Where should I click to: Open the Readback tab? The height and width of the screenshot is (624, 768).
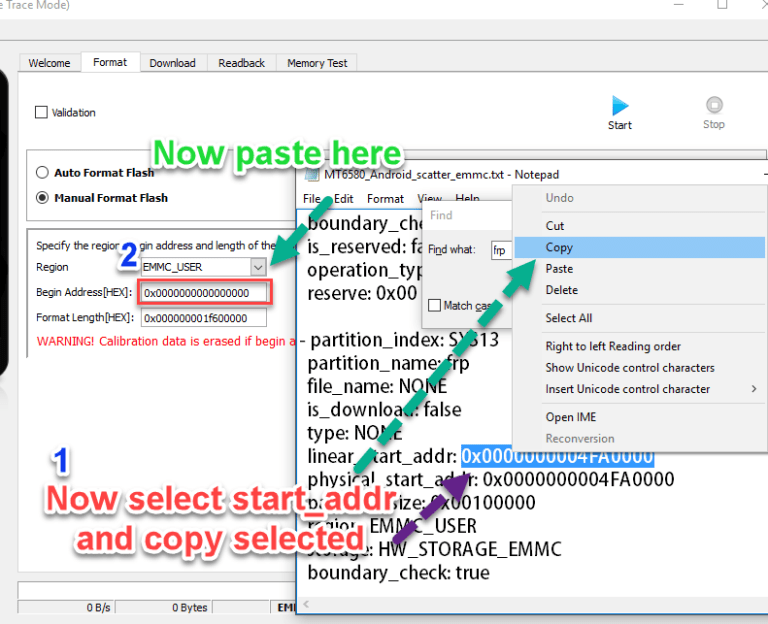click(241, 63)
